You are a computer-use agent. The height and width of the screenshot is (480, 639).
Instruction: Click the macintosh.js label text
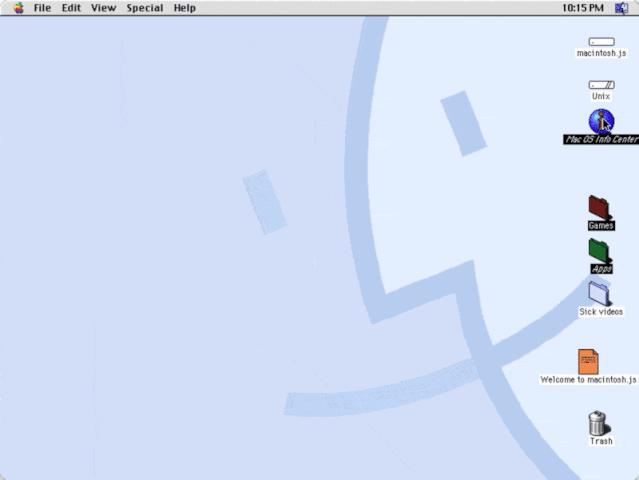(602, 53)
